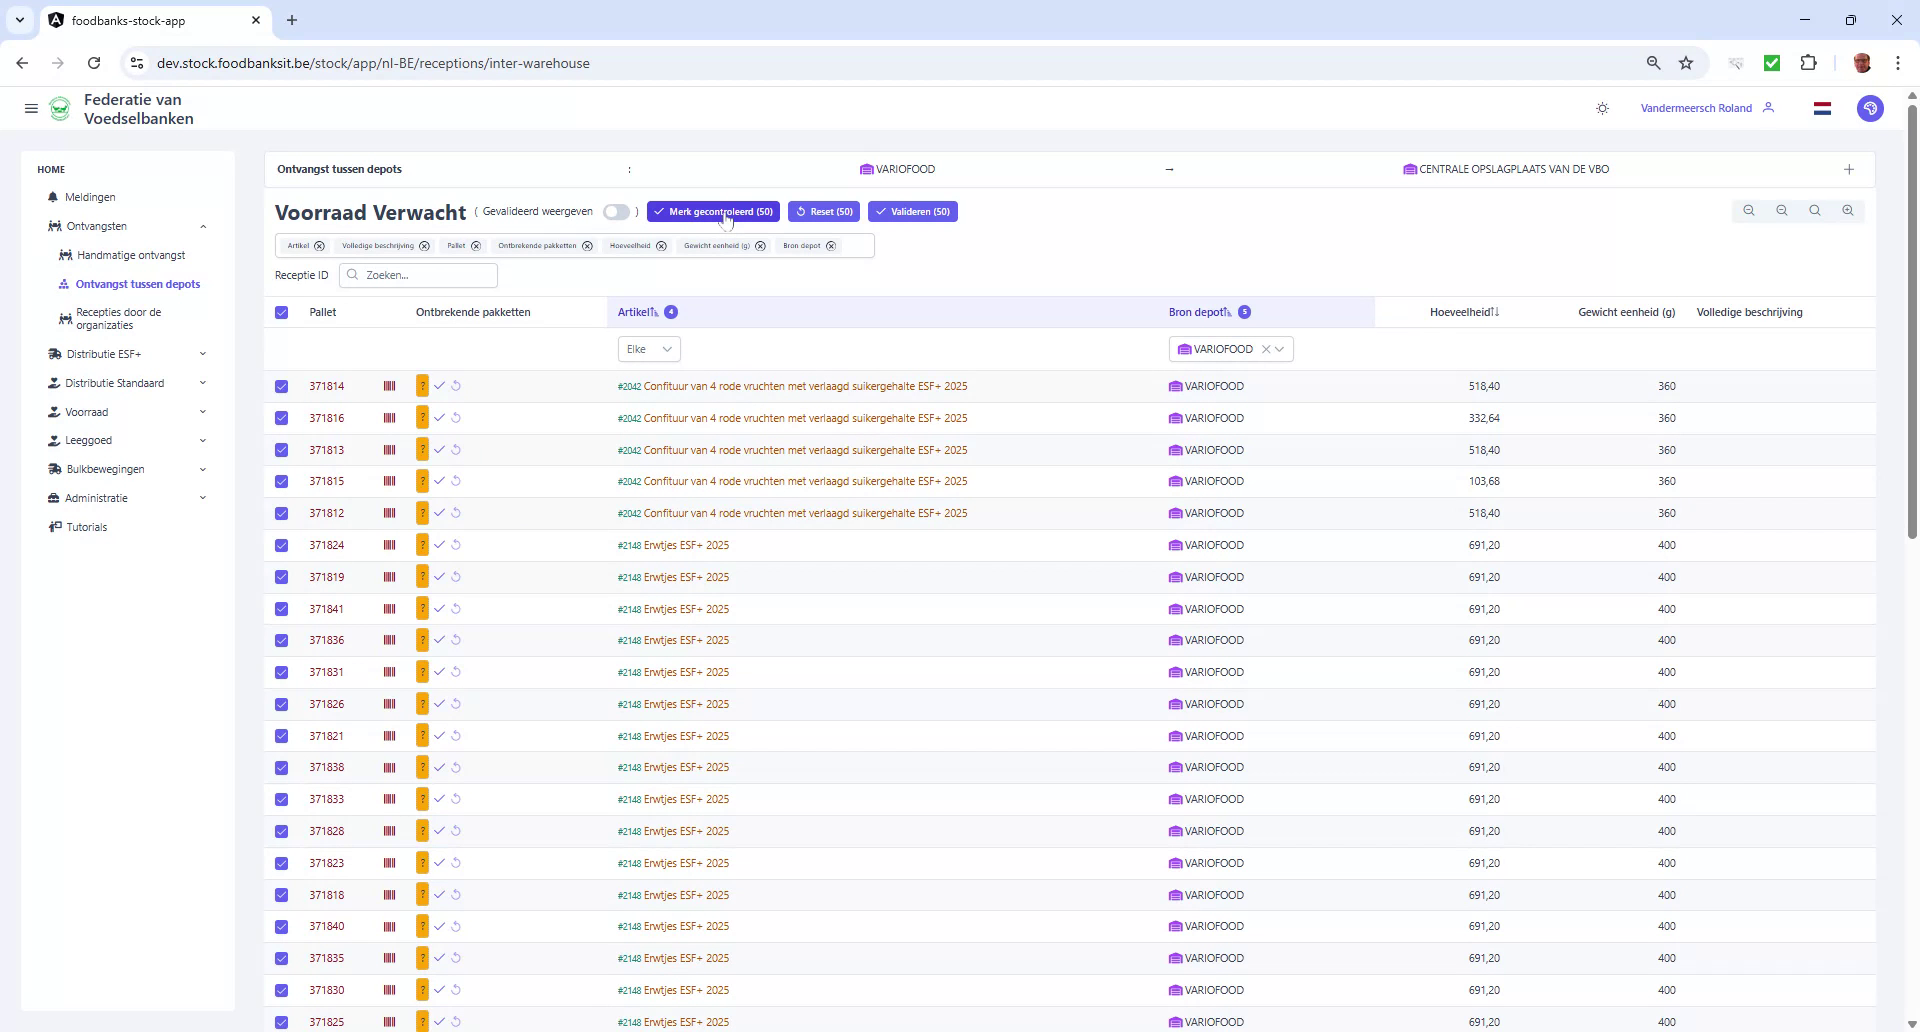Go to Tutorials in the sidebar
Screen dimensions: 1920x1032
tap(86, 527)
